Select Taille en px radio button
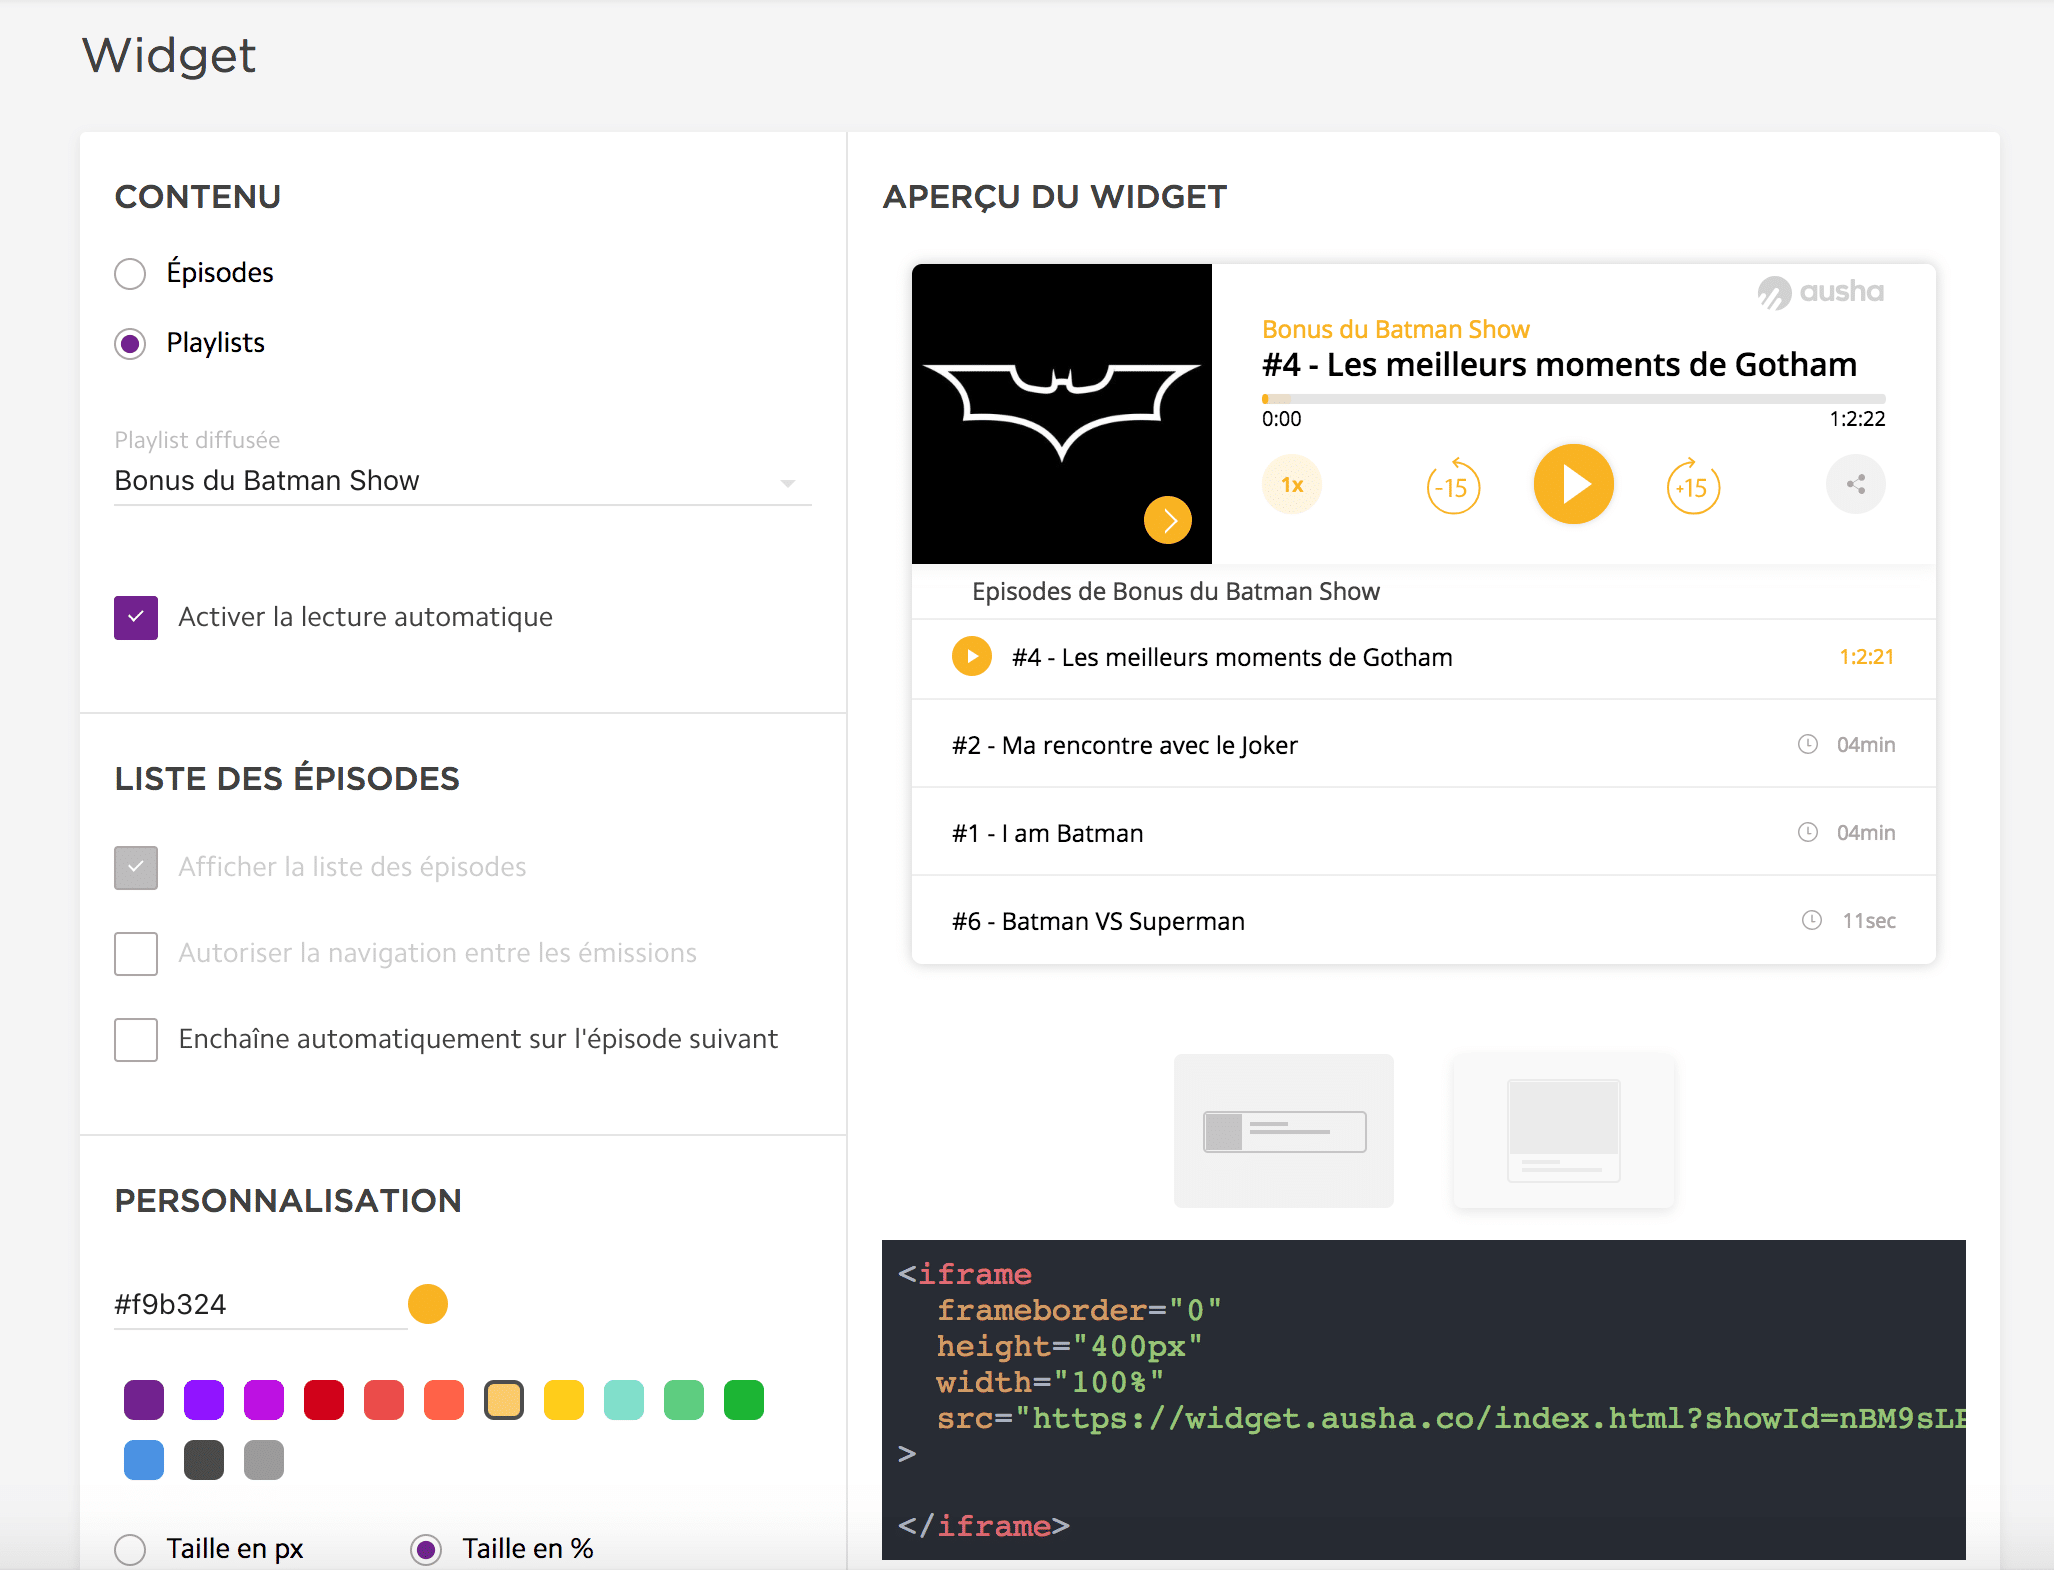Viewport: 2054px width, 1570px height. (130, 1550)
